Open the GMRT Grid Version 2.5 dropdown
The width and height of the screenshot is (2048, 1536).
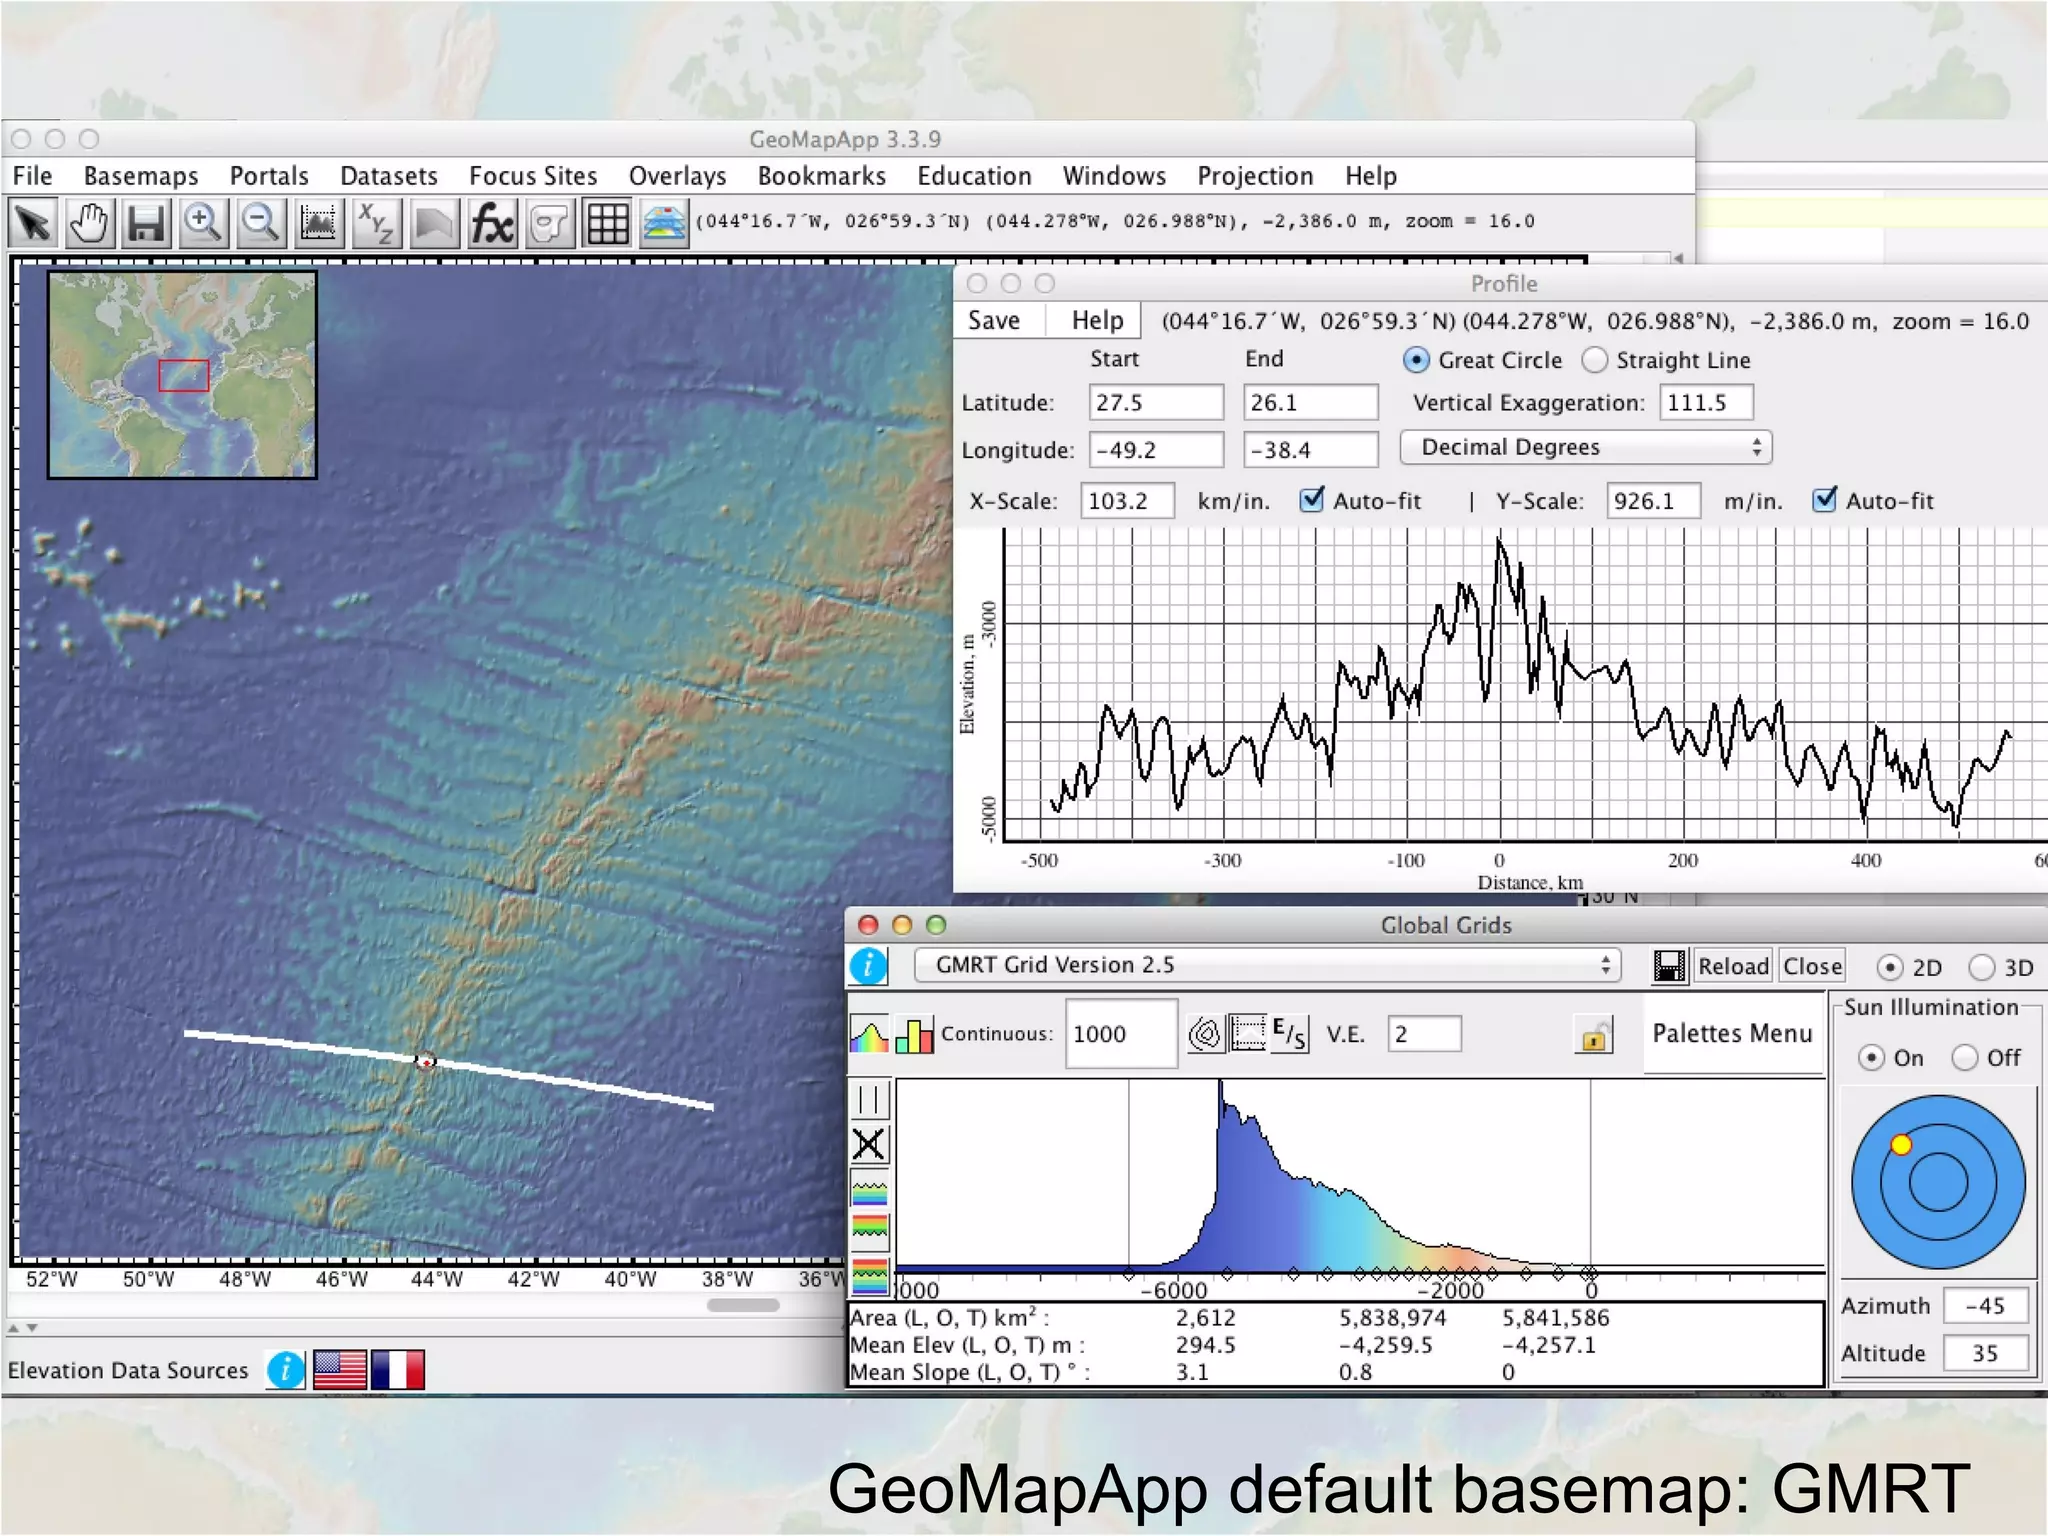1267,965
